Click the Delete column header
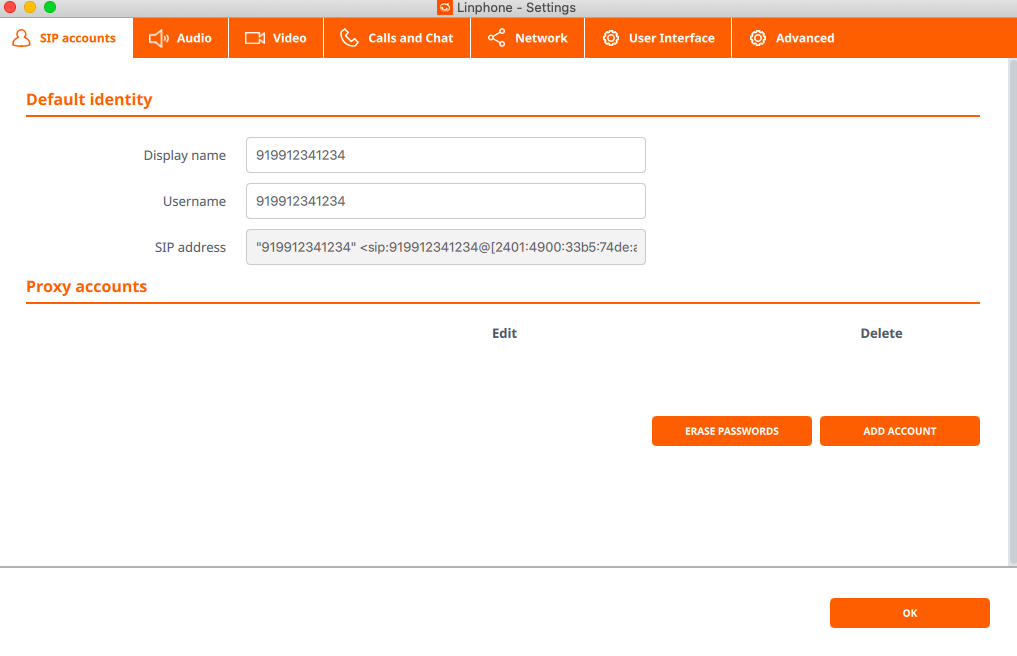 click(x=881, y=333)
